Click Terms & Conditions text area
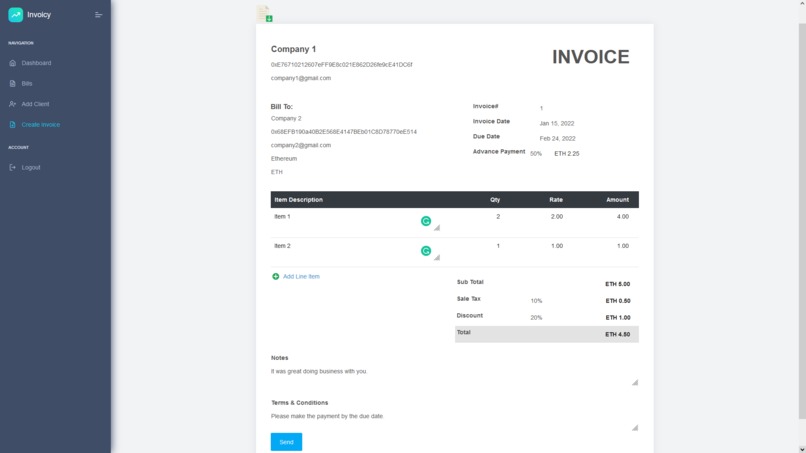The width and height of the screenshot is (806, 453). pyautogui.click(x=454, y=421)
